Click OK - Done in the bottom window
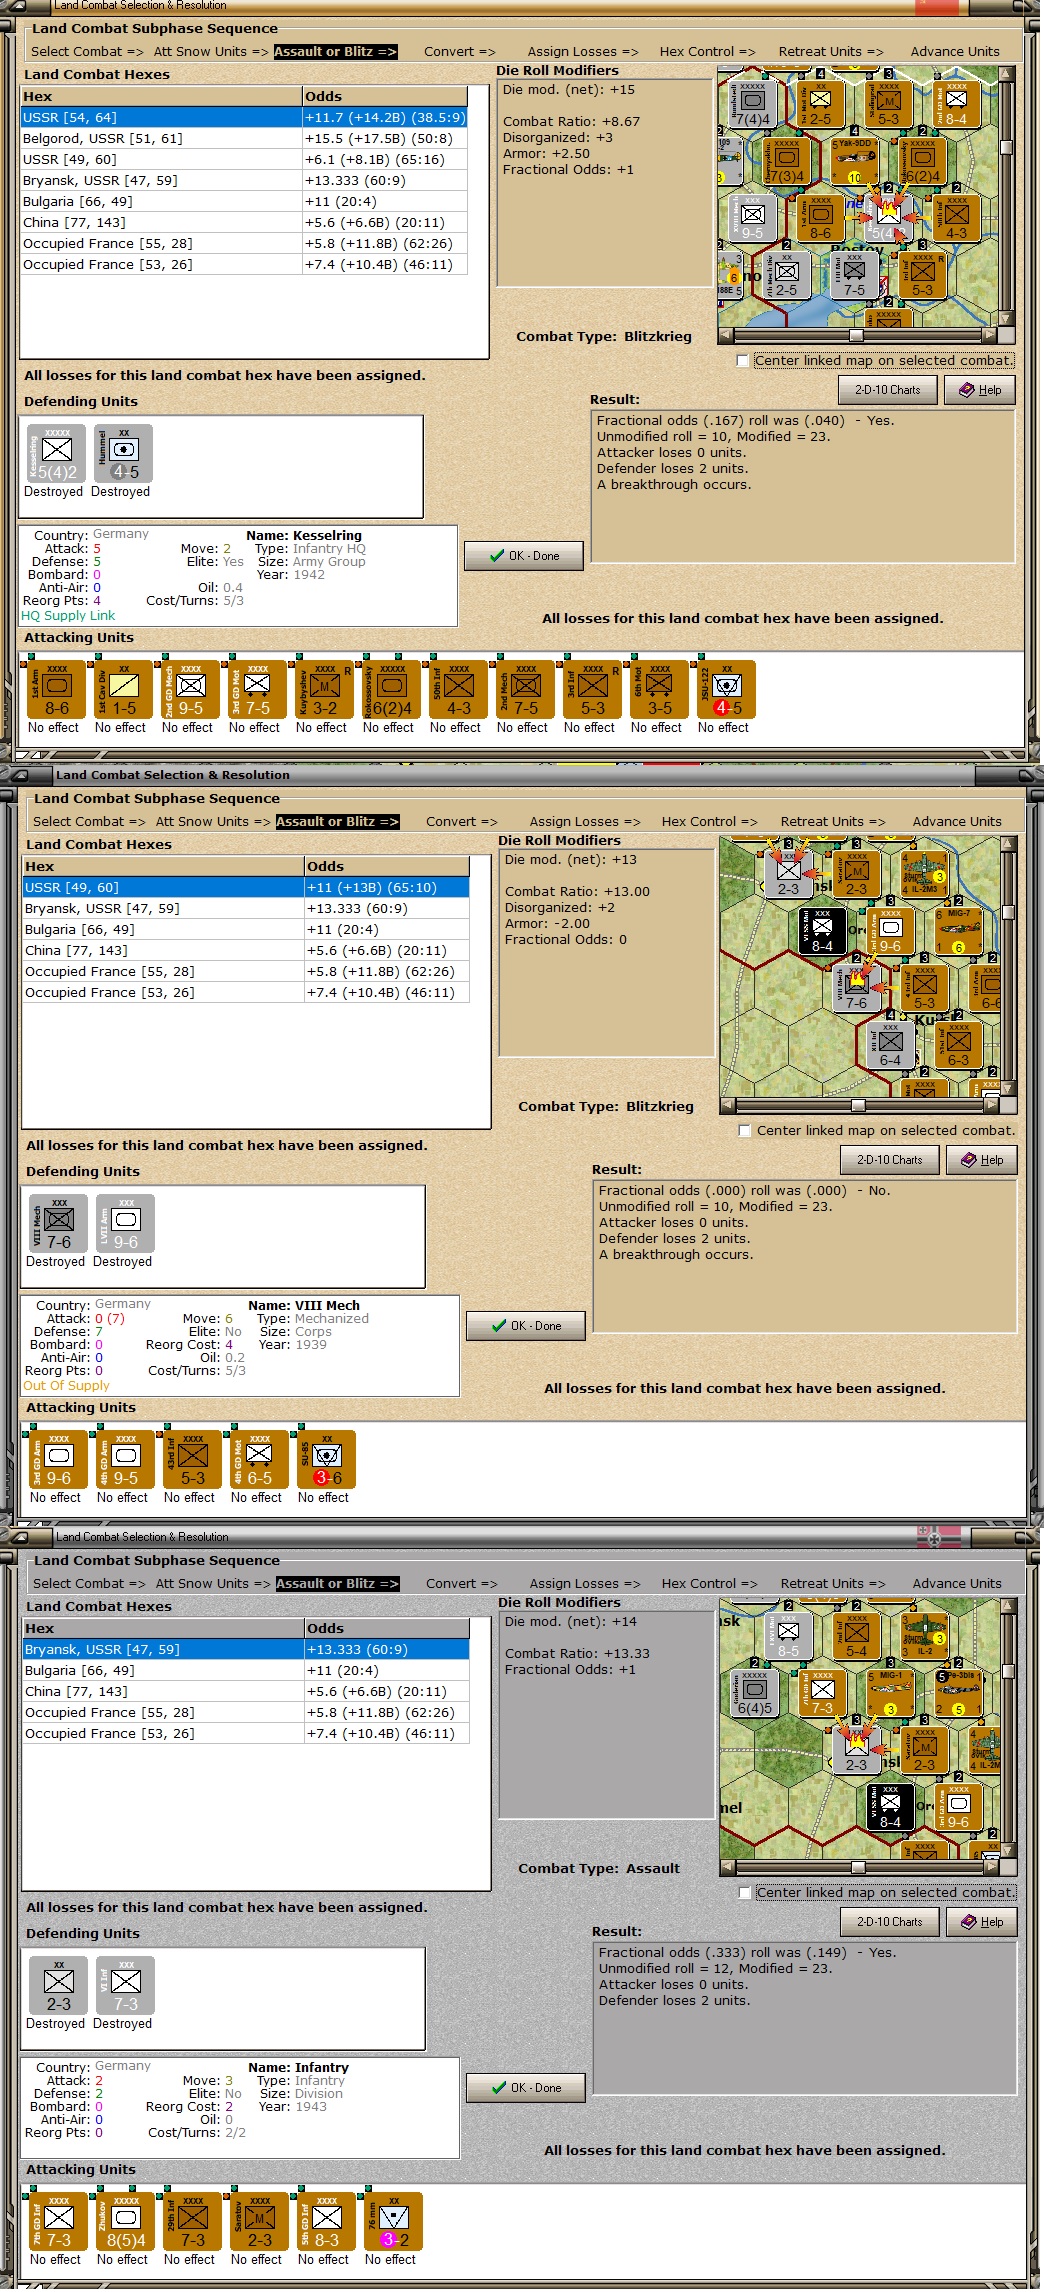The image size is (1044, 2292). 526,2088
